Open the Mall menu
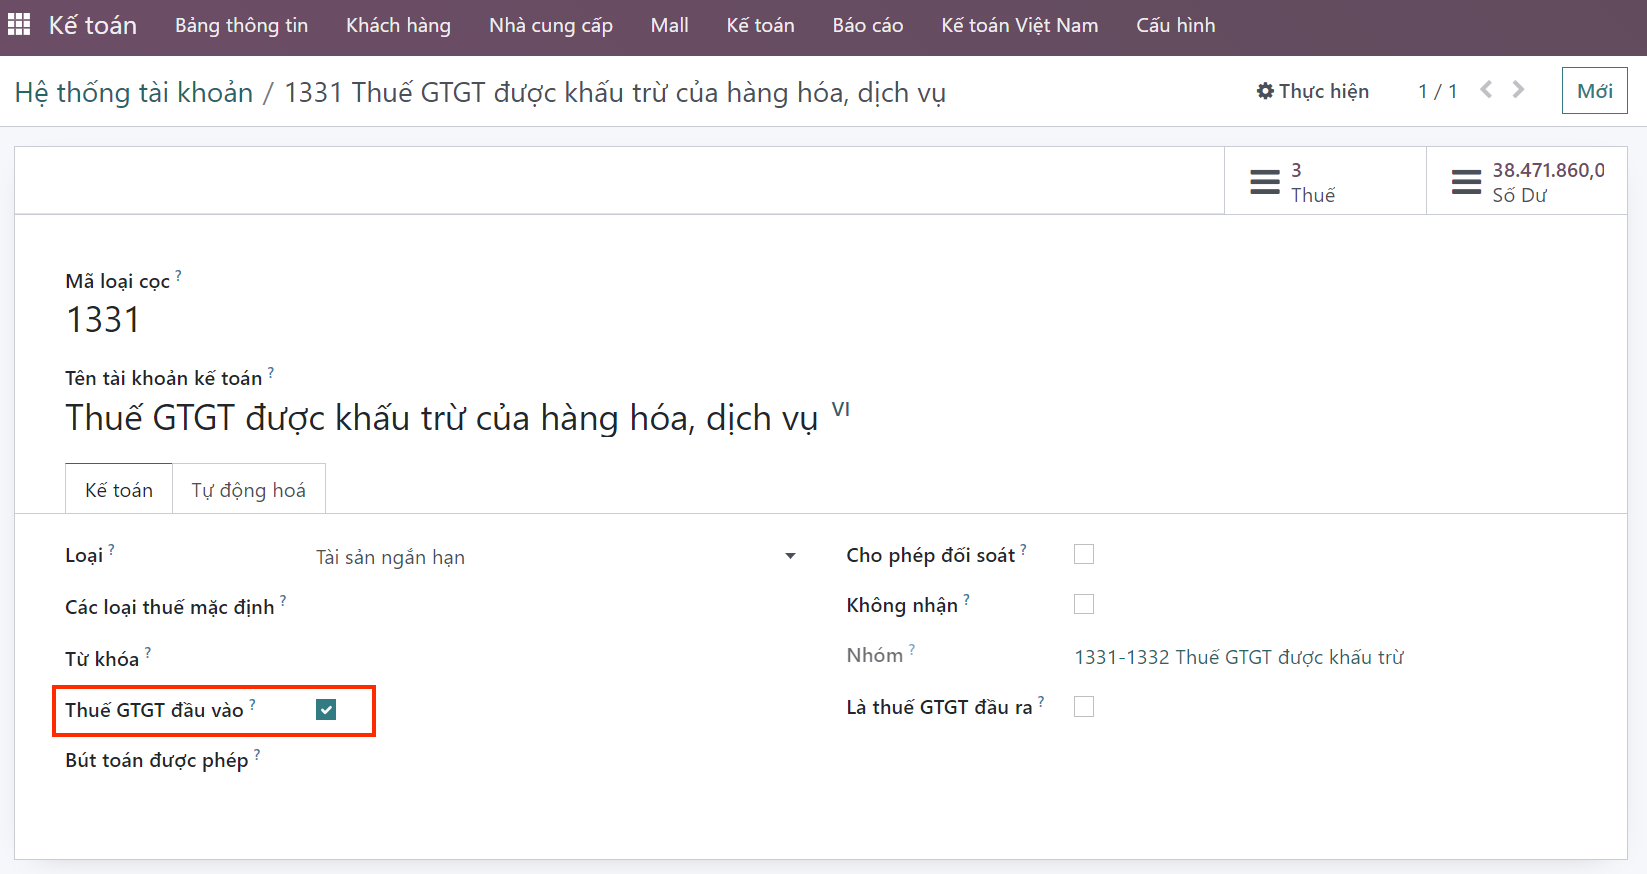1647x874 pixels. point(669,25)
